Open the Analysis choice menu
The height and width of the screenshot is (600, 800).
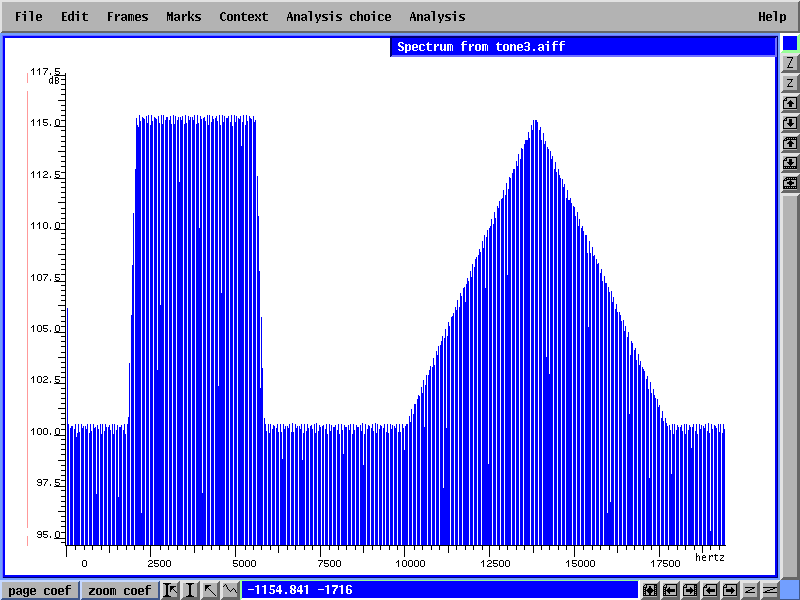(x=338, y=17)
